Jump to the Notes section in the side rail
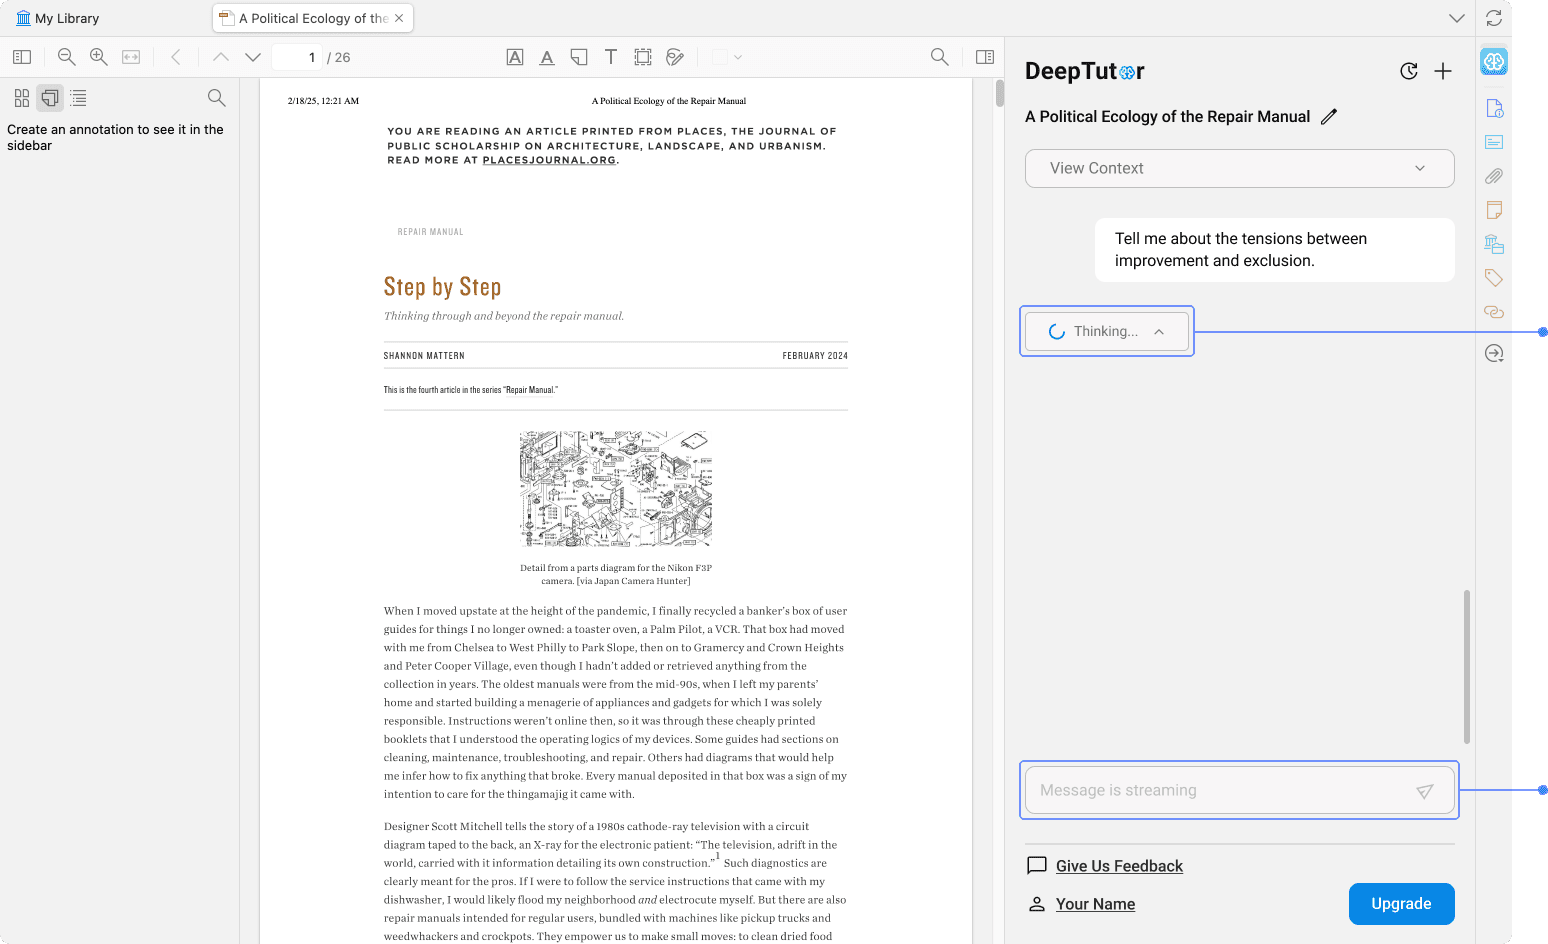 pyautogui.click(x=1494, y=210)
